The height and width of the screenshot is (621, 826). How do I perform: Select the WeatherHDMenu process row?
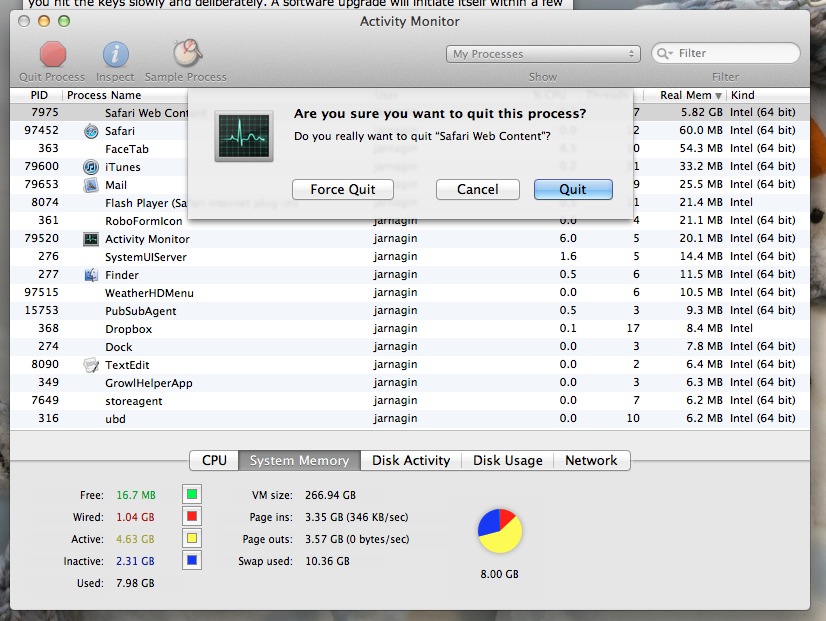(410, 293)
